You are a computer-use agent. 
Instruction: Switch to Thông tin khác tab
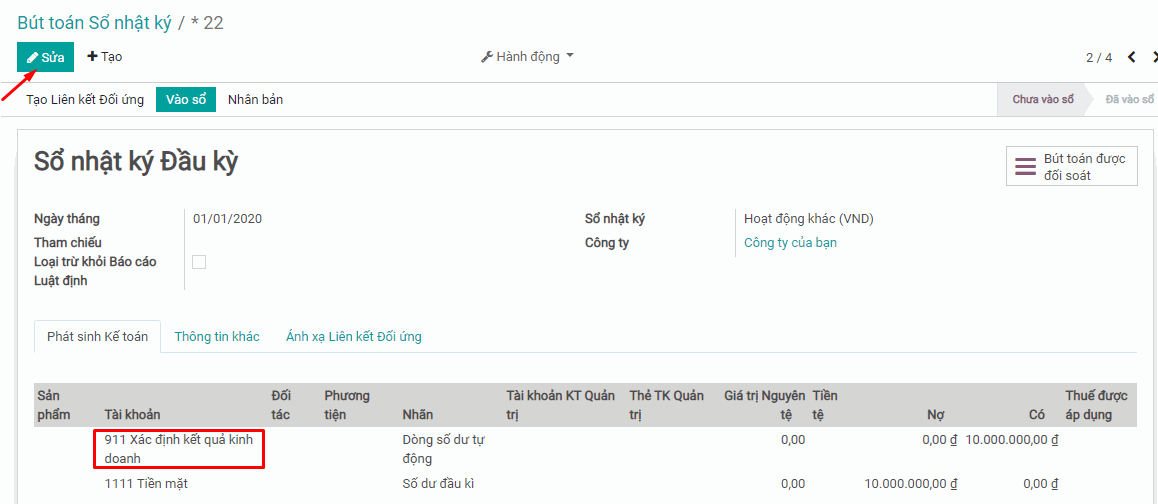pyautogui.click(x=217, y=337)
